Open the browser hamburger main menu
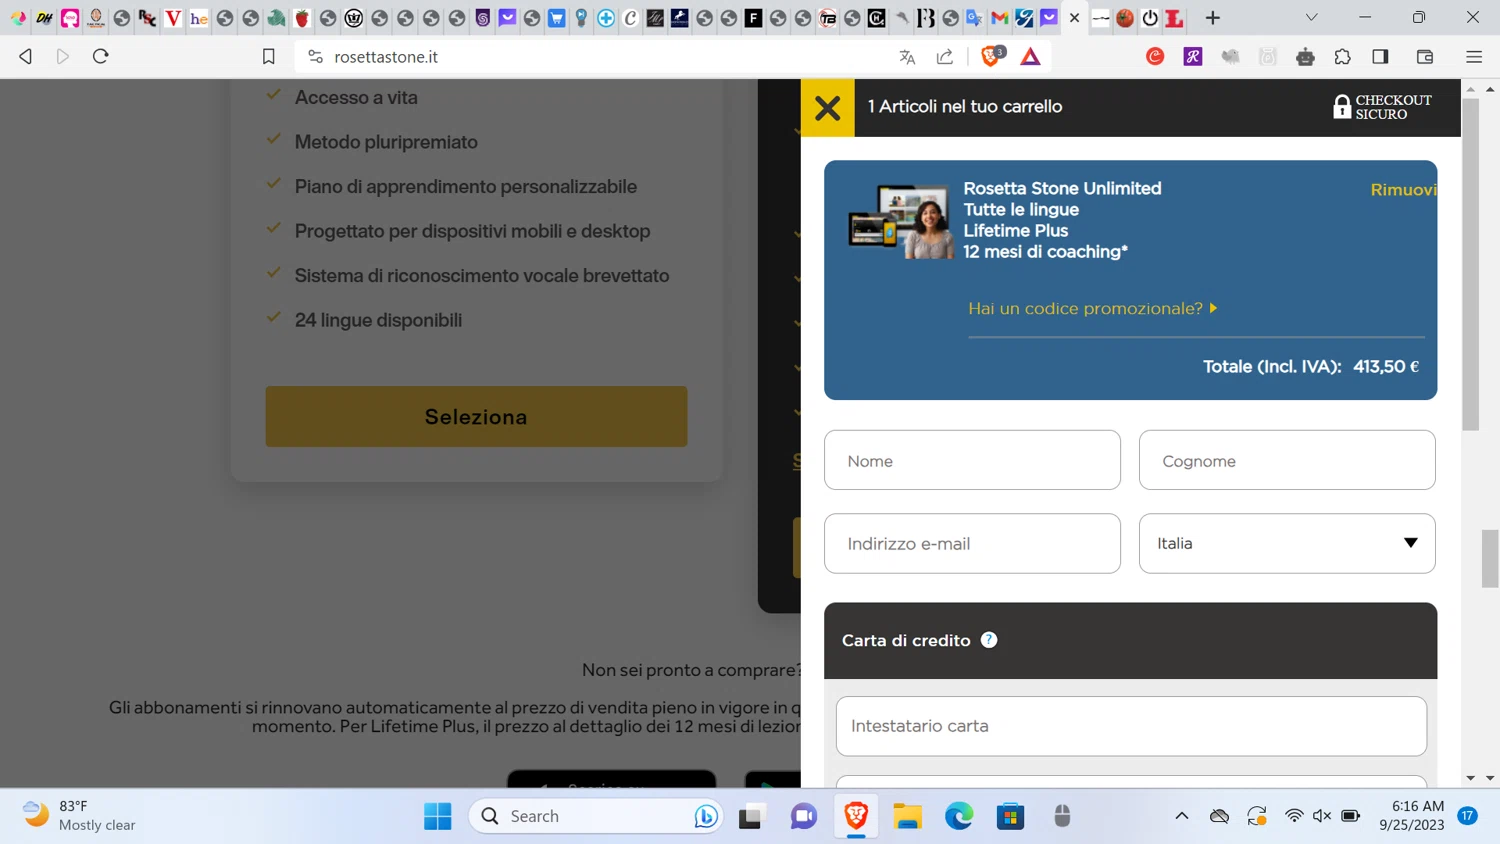Viewport: 1500px width, 844px height. point(1474,57)
